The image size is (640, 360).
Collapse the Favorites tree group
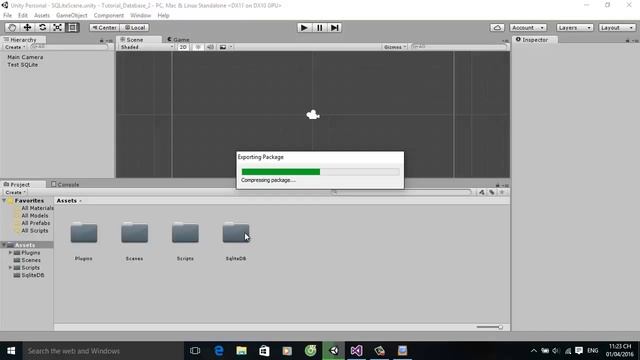[x=4, y=201]
